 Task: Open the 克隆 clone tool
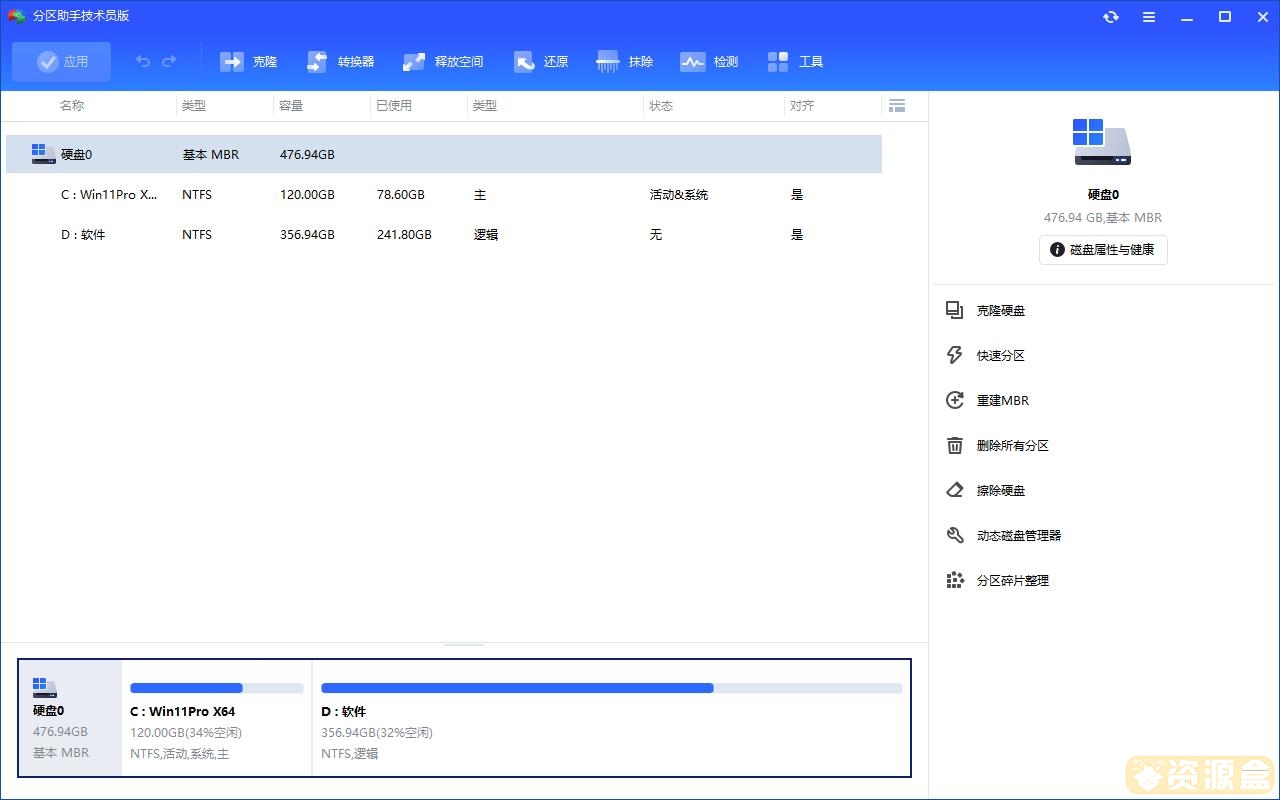248,62
